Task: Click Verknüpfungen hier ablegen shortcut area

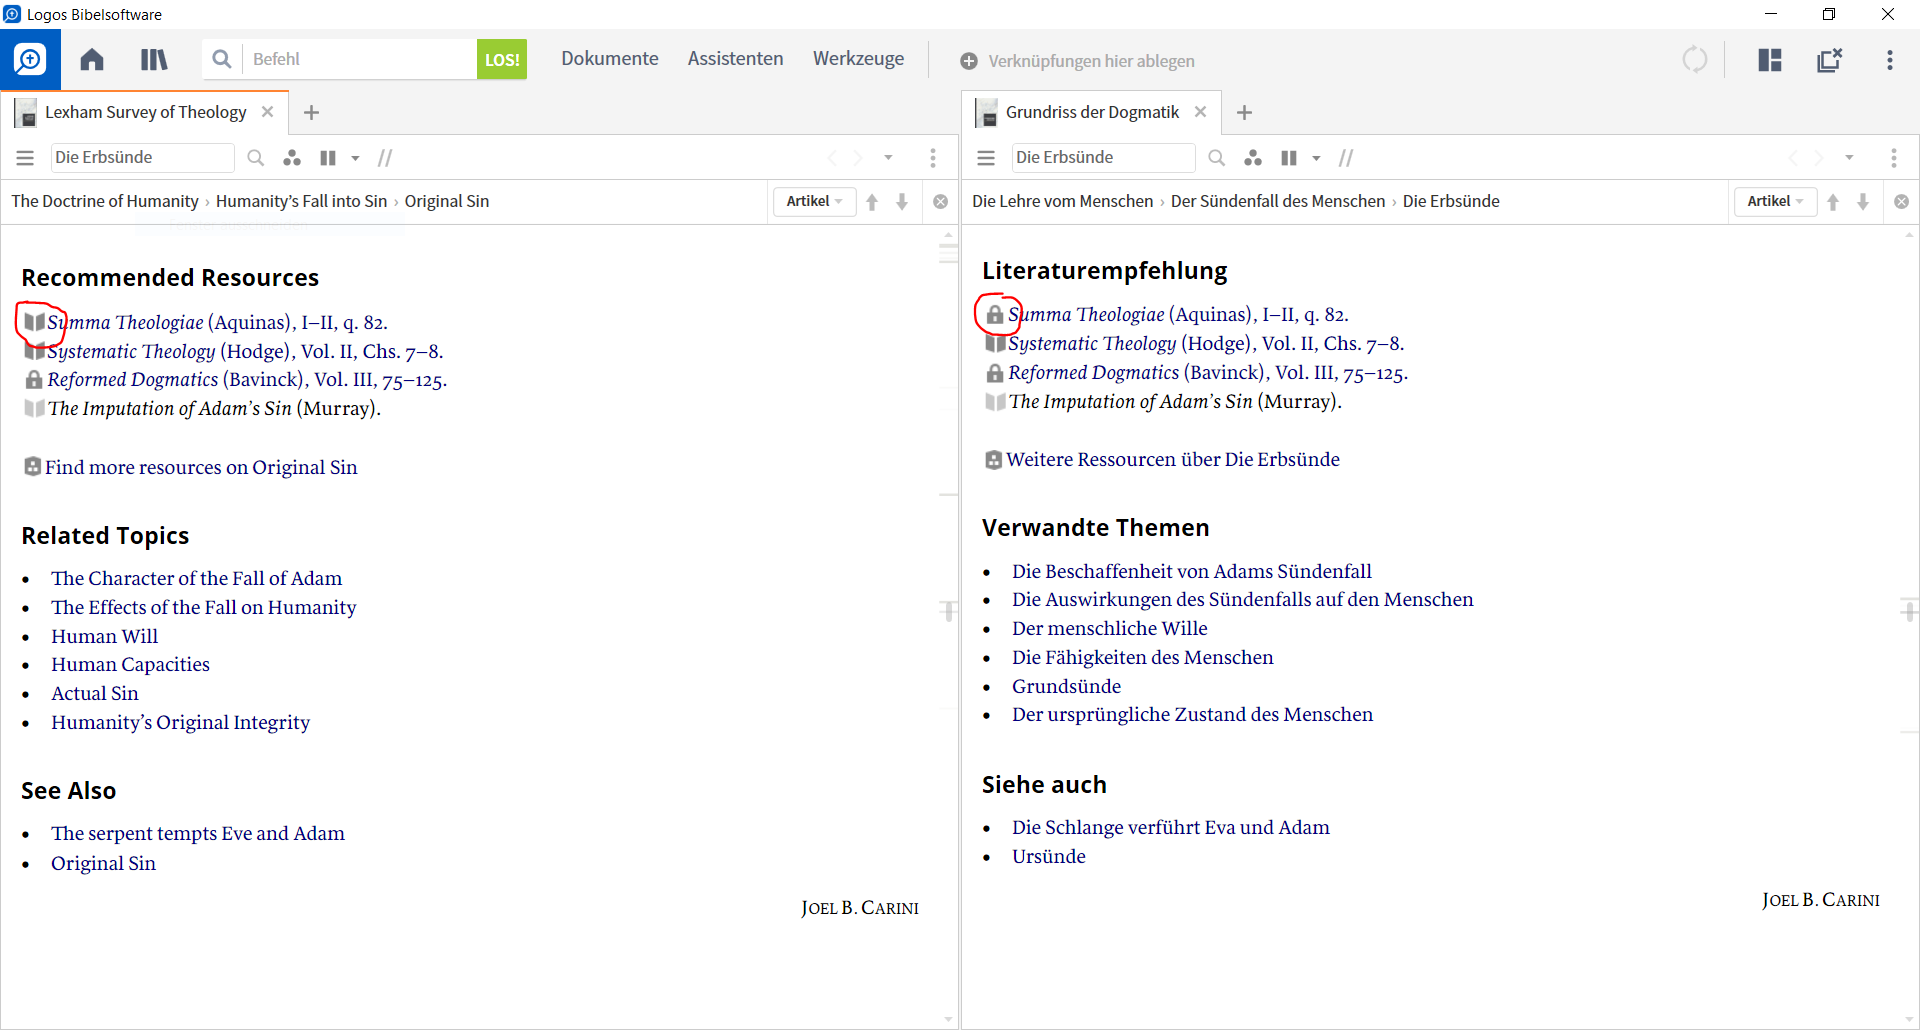Action: coord(1078,61)
